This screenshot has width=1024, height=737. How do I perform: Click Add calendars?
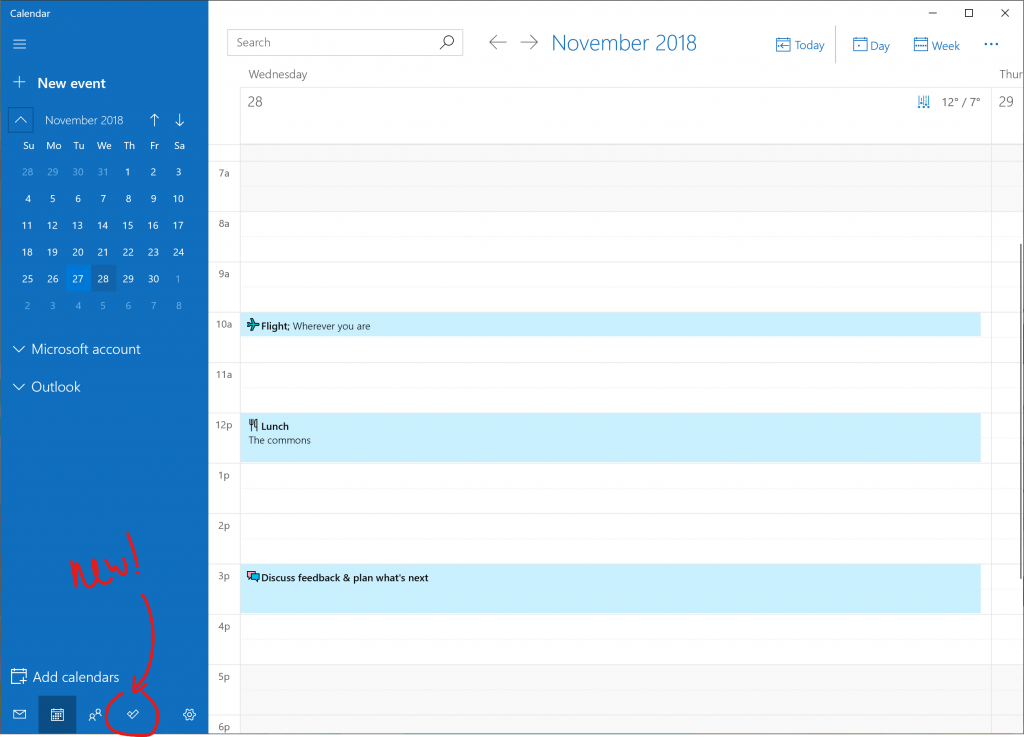(65, 677)
